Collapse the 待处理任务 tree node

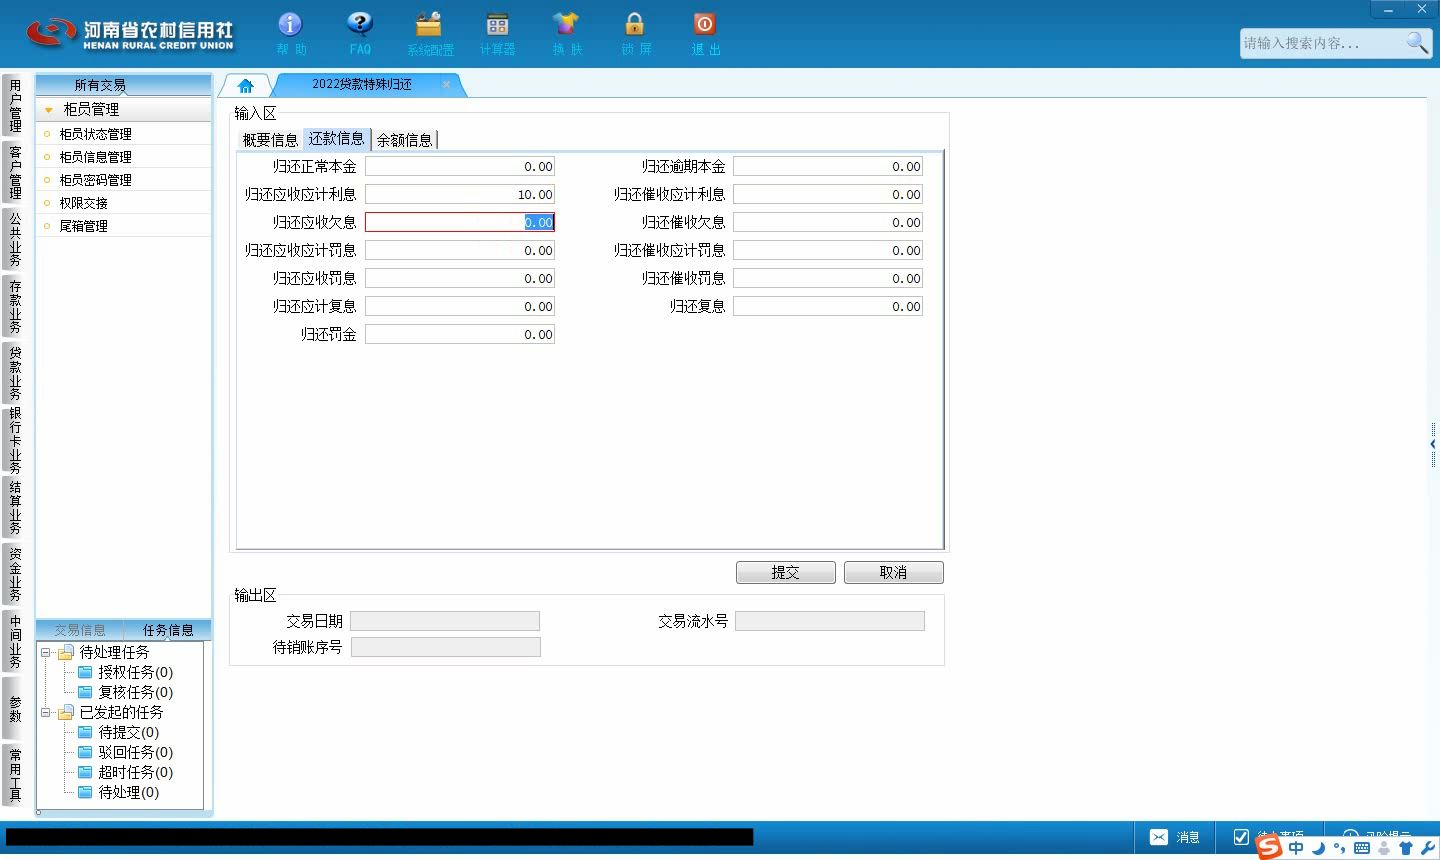tap(46, 652)
